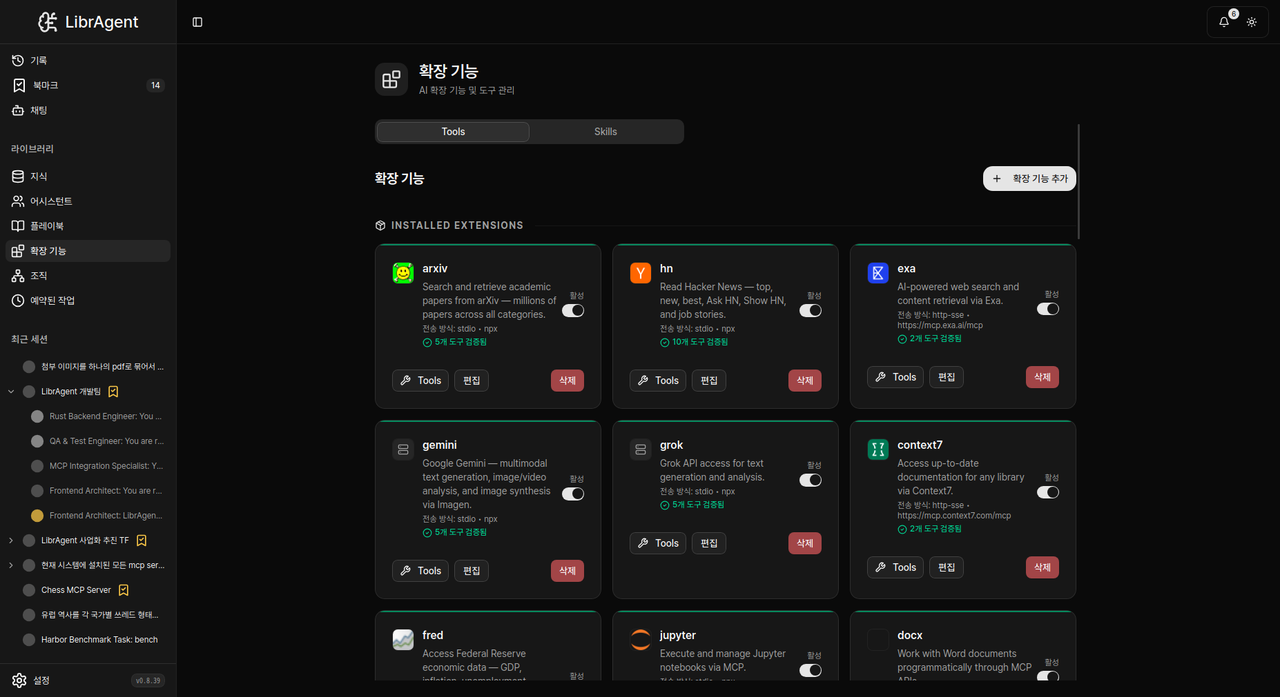This screenshot has width=1280, height=697.
Task: Click 삭제 for exa extension
Action: click(x=1042, y=377)
